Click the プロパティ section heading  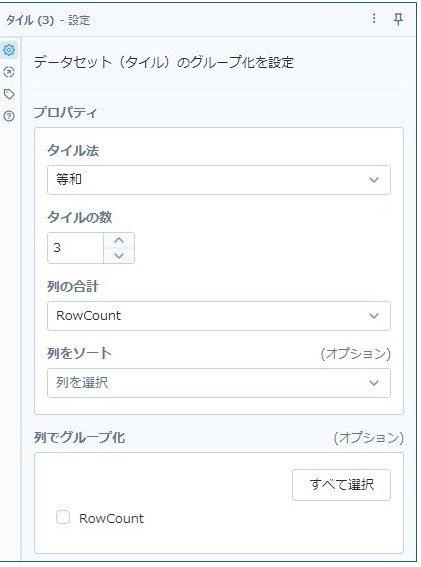click(x=65, y=112)
